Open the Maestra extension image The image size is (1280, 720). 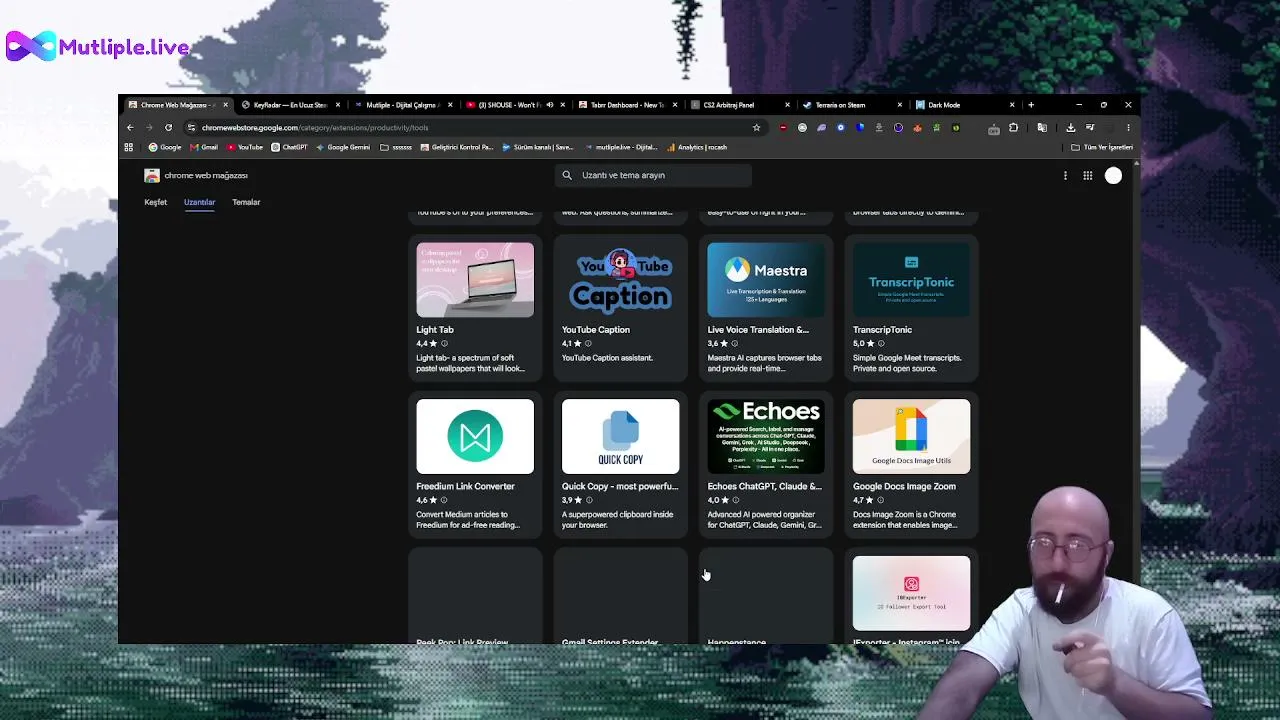[x=766, y=280]
